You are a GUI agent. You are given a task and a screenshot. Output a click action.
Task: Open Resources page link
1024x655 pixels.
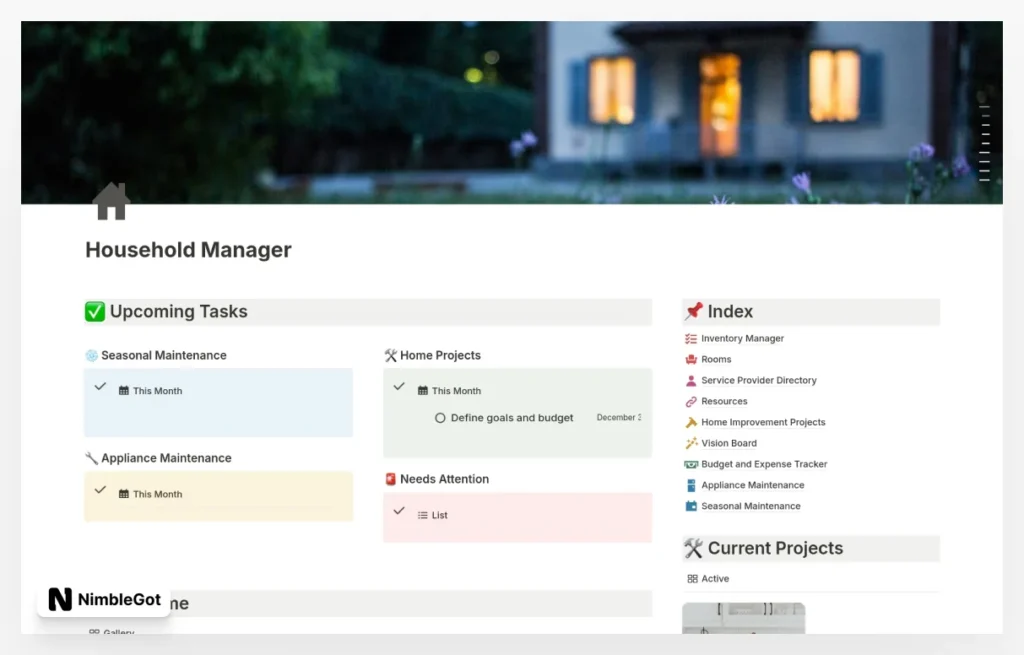click(x=724, y=401)
